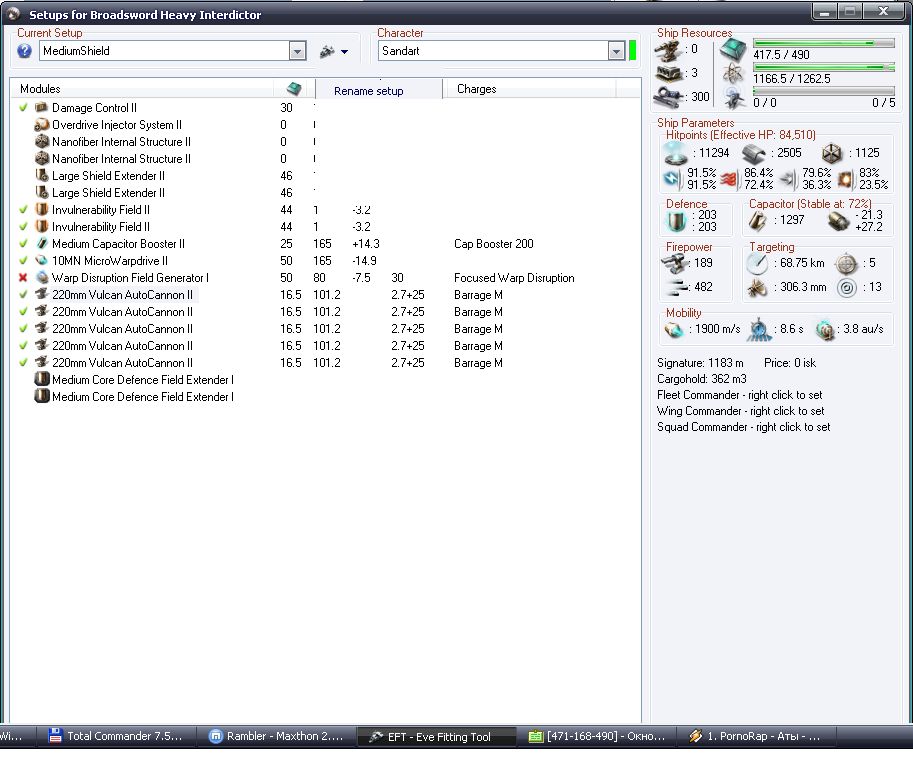Click the explosive resistance icon showing 83%
This screenshot has height=762, width=913.
tap(845, 179)
